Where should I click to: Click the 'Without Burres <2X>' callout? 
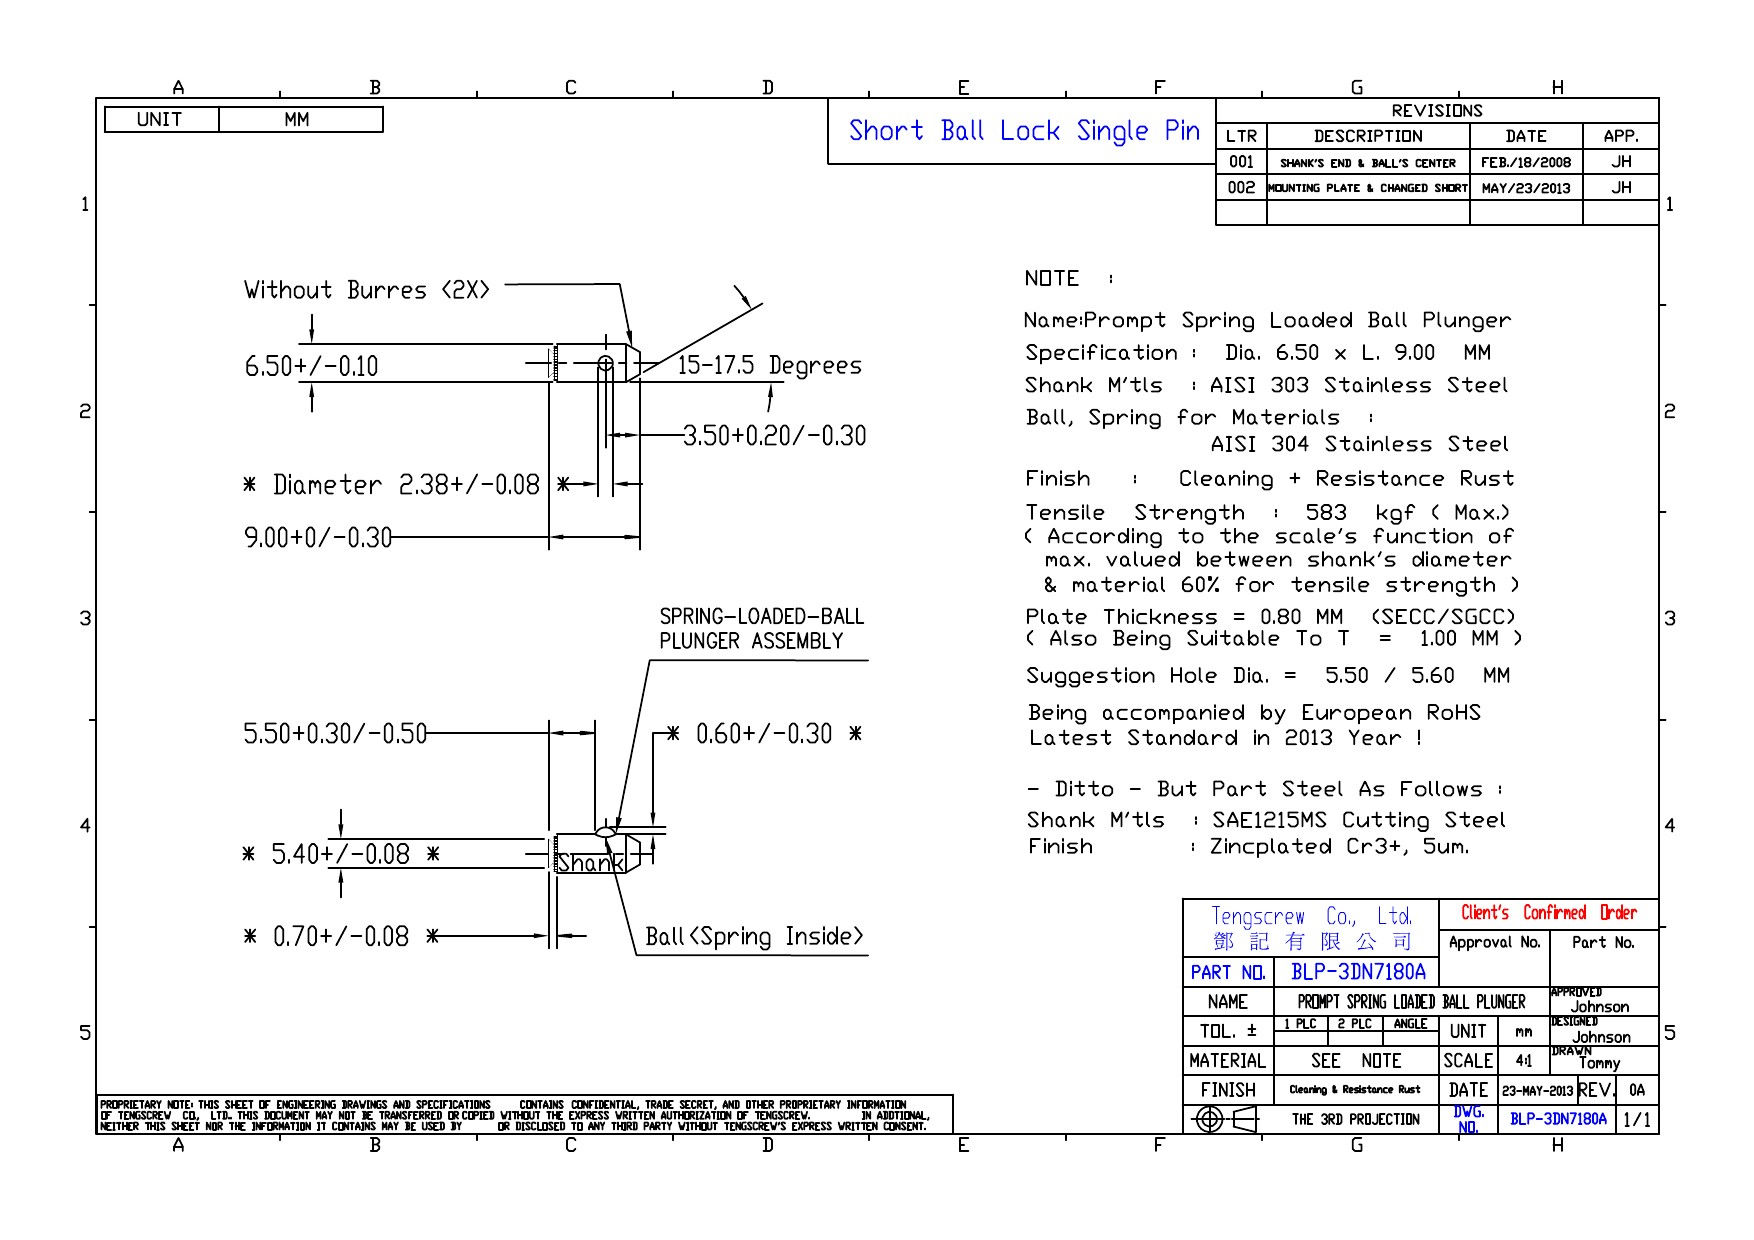[367, 290]
